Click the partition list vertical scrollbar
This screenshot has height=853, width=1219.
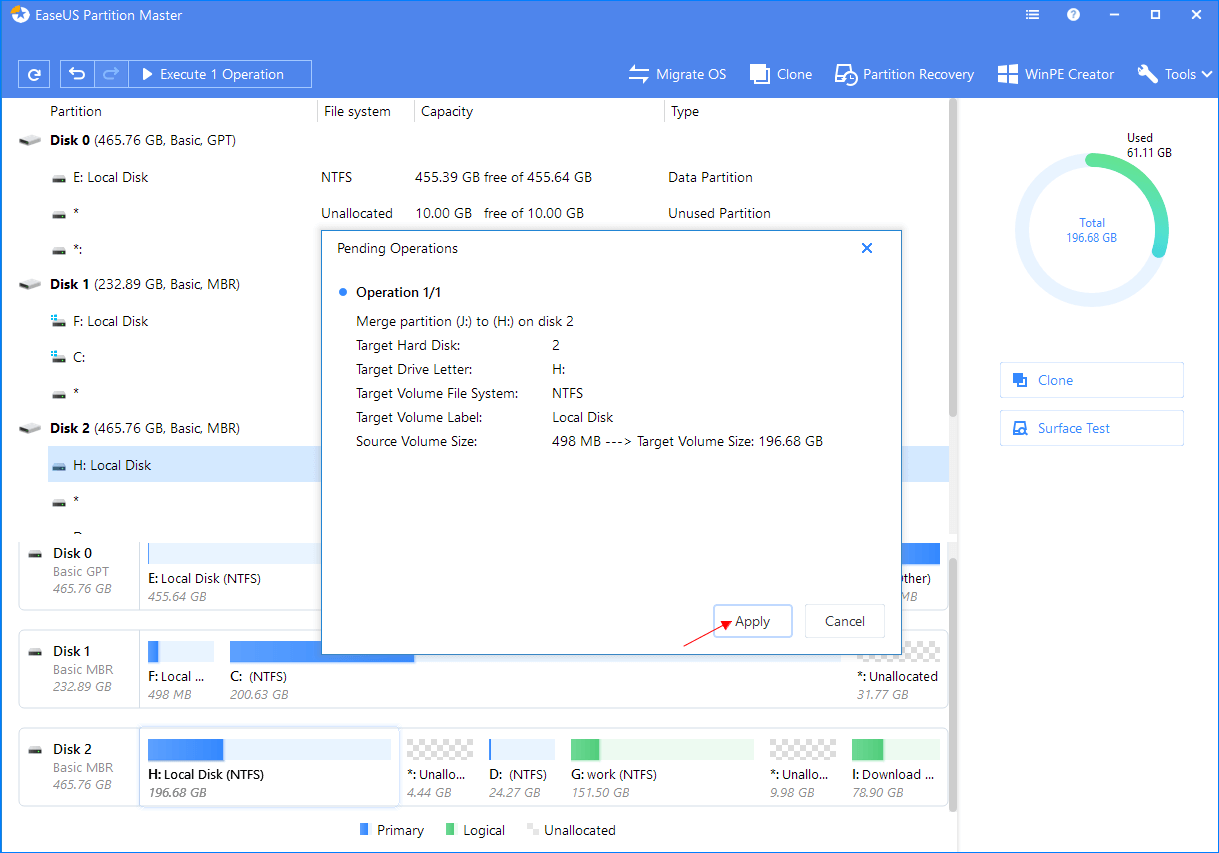point(953,260)
